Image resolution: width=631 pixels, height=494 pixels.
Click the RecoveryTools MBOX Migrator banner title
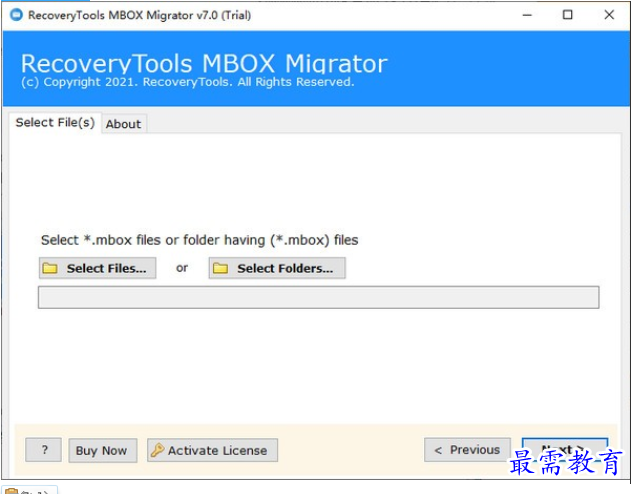(x=204, y=63)
